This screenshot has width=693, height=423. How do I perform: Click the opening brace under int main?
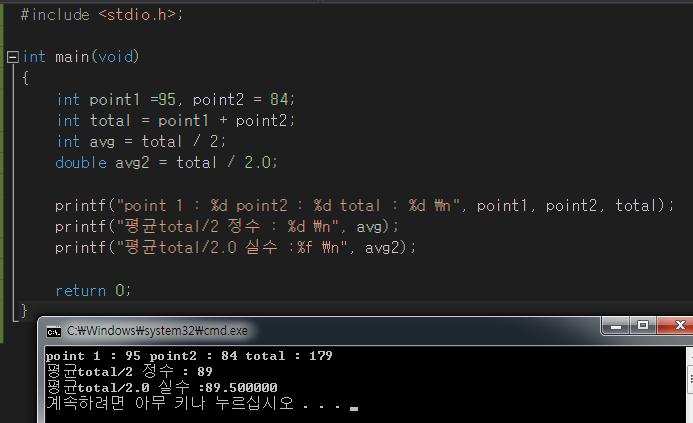[x=25, y=78]
